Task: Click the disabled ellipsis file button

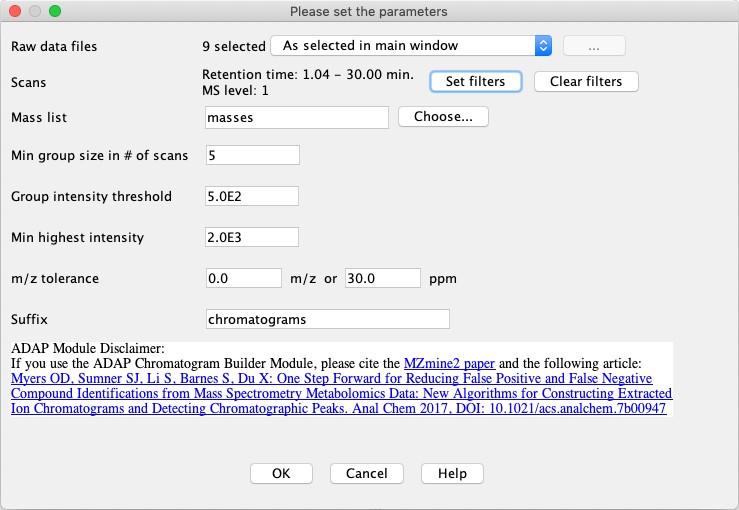Action: (594, 46)
